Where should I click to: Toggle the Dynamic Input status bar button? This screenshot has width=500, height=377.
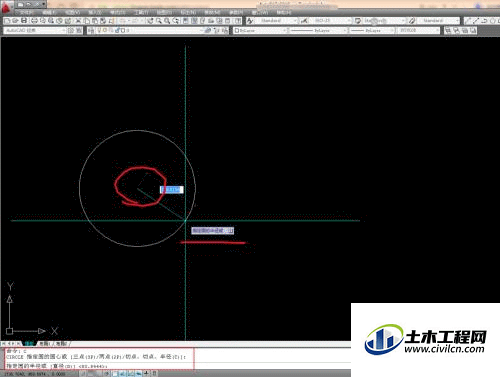click(x=138, y=374)
